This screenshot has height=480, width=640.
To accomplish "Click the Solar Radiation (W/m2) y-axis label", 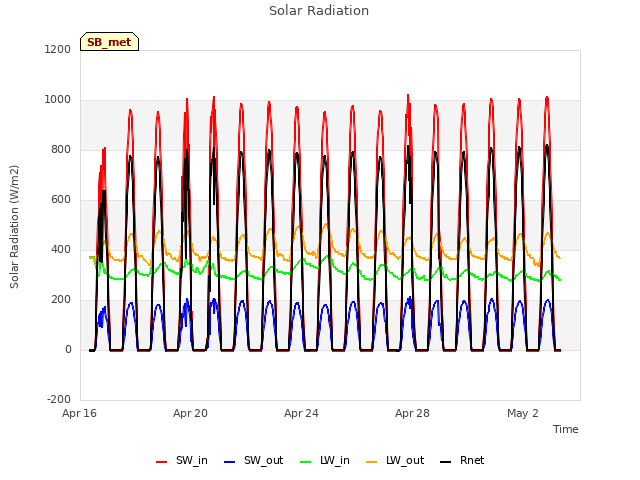I will coord(14,227).
